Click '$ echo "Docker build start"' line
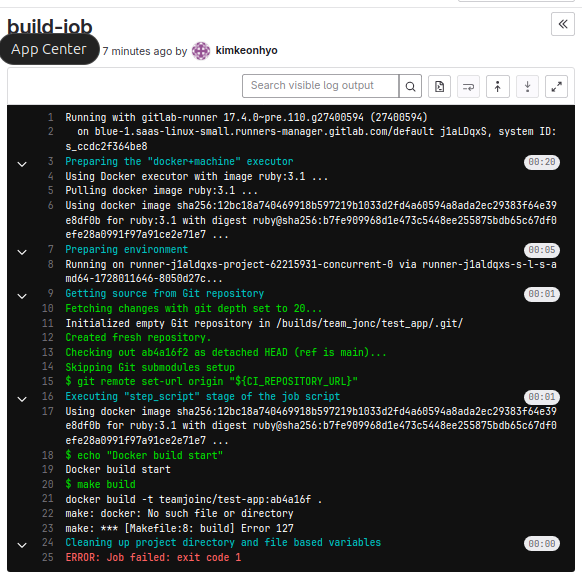The width and height of the screenshot is (582, 587). tap(144, 455)
